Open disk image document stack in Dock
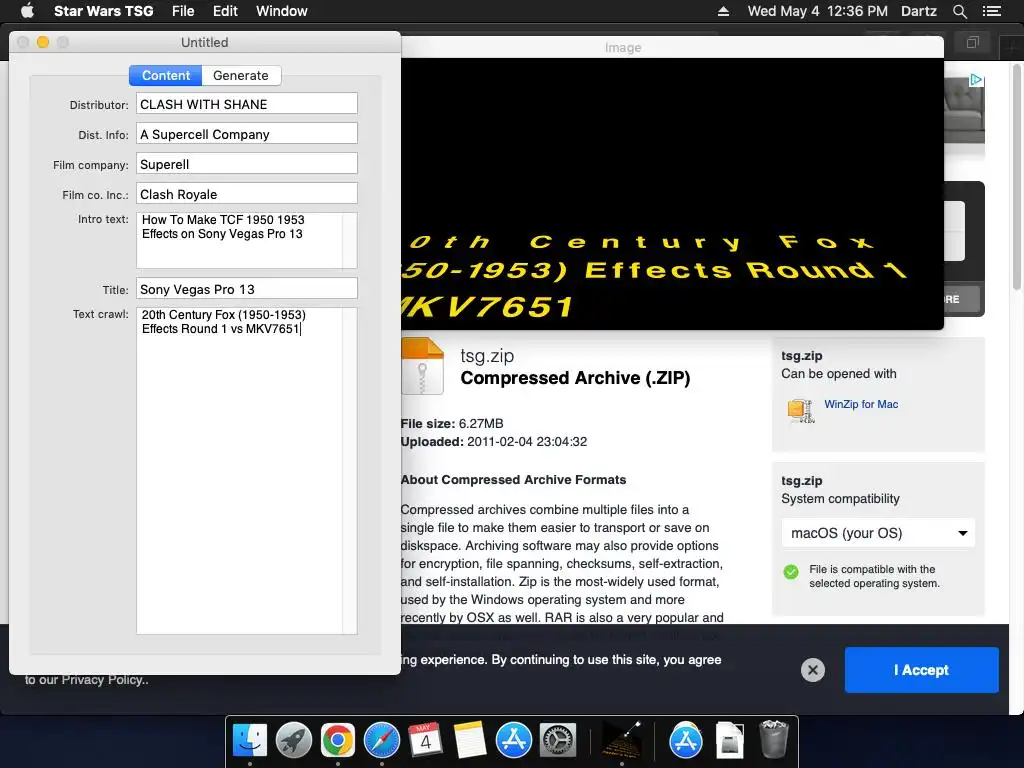Viewport: 1024px width, 768px height. tap(729, 741)
